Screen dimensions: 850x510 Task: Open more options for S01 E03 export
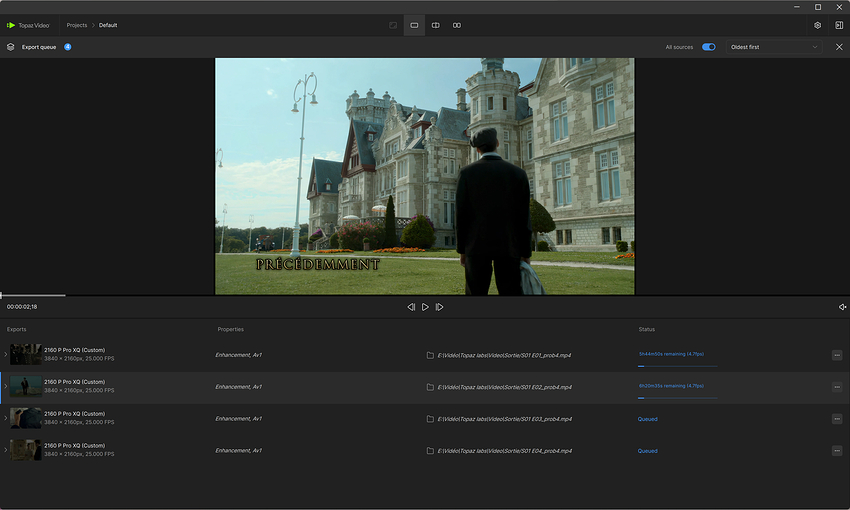click(x=837, y=419)
